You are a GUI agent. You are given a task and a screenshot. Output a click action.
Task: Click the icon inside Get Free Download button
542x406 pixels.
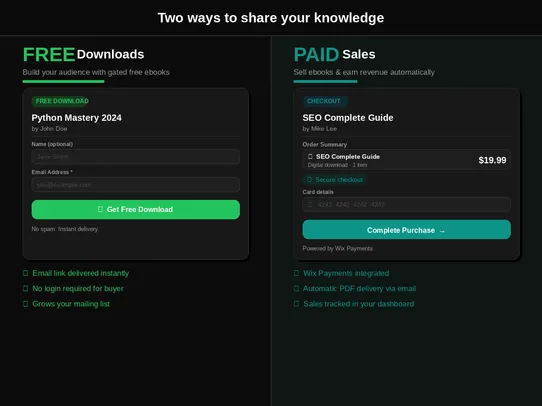pos(100,209)
